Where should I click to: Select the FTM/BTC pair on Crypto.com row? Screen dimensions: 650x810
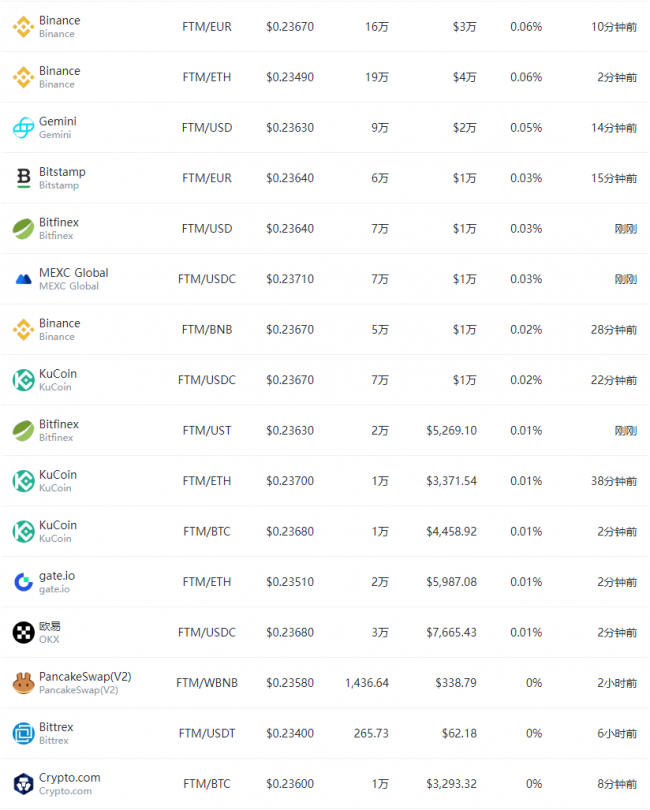click(x=207, y=784)
